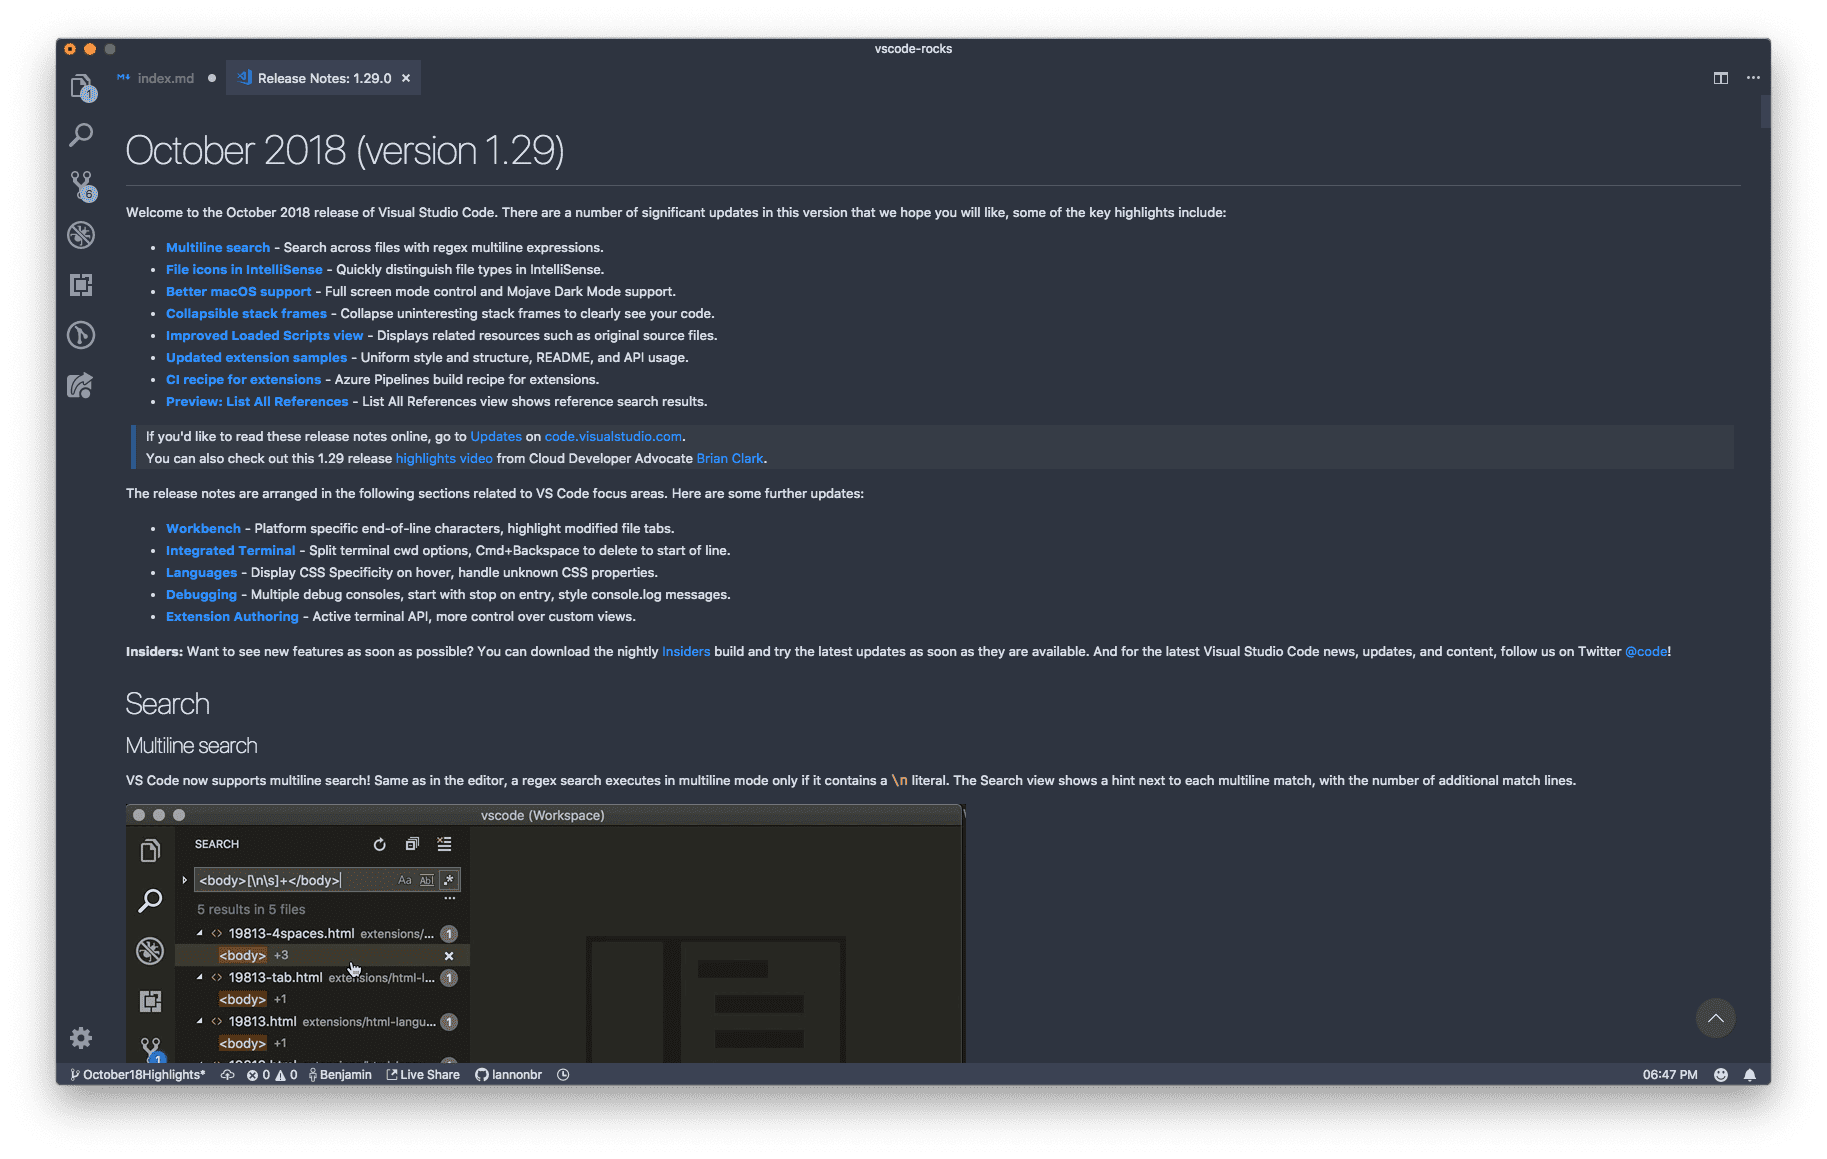Open the Manage gear menu

click(81, 1038)
